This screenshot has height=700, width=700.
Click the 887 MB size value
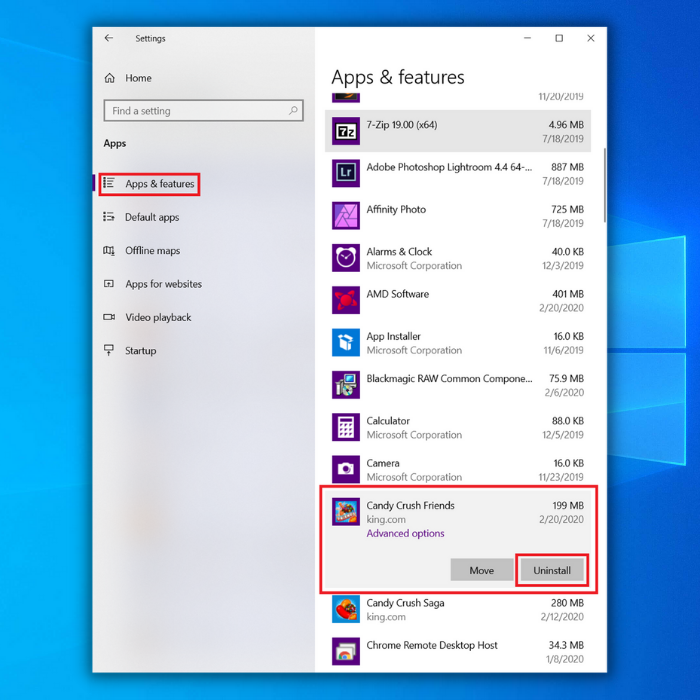click(567, 167)
